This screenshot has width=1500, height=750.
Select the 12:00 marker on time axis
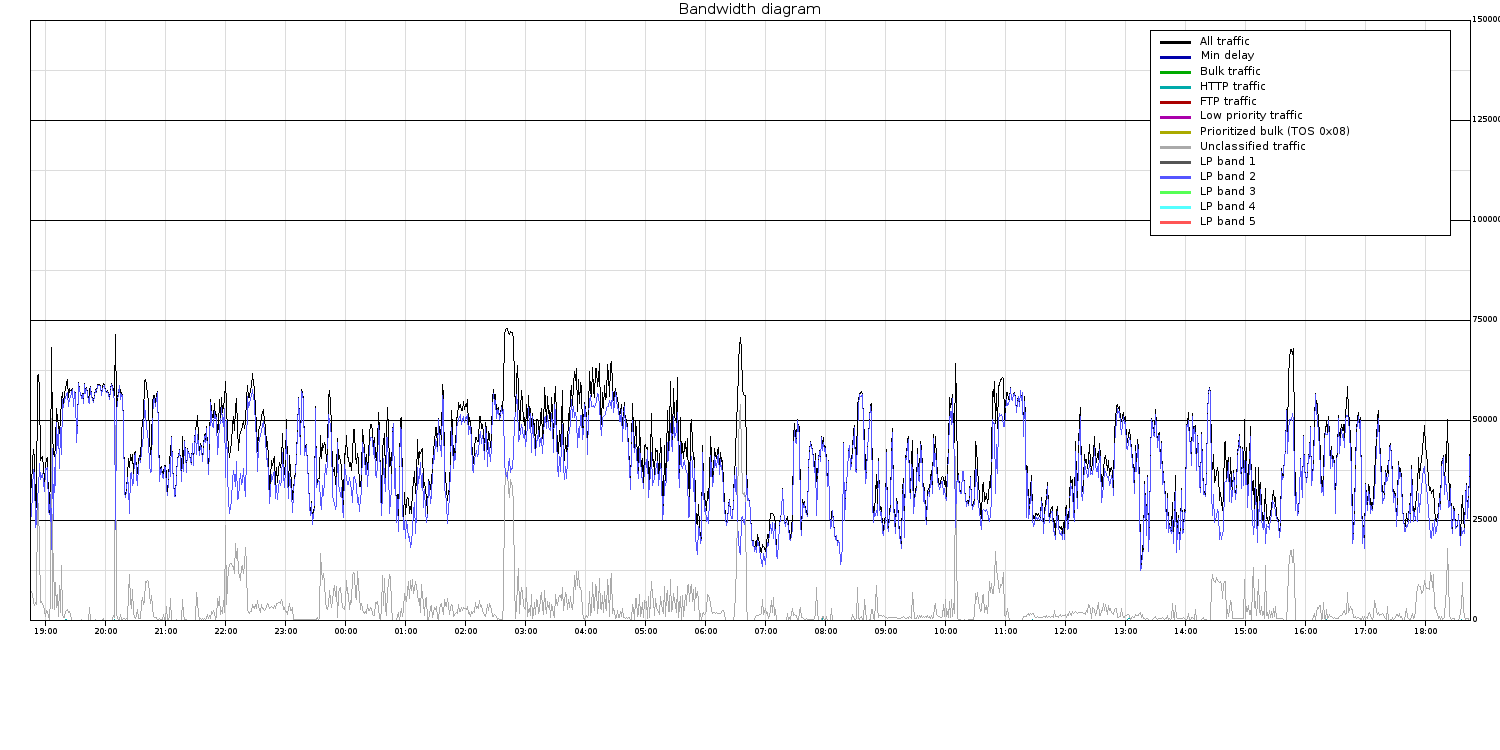(1066, 631)
